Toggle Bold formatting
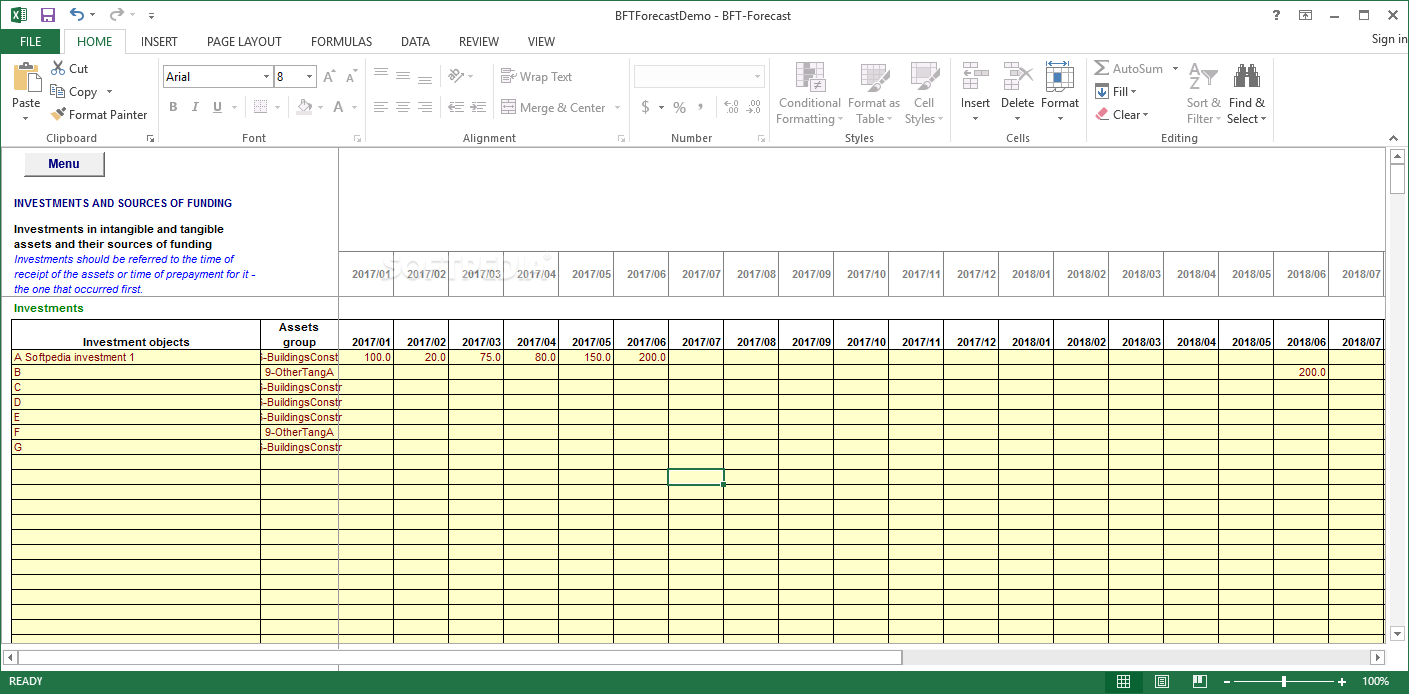Viewport: 1409px width, 694px height. click(173, 107)
